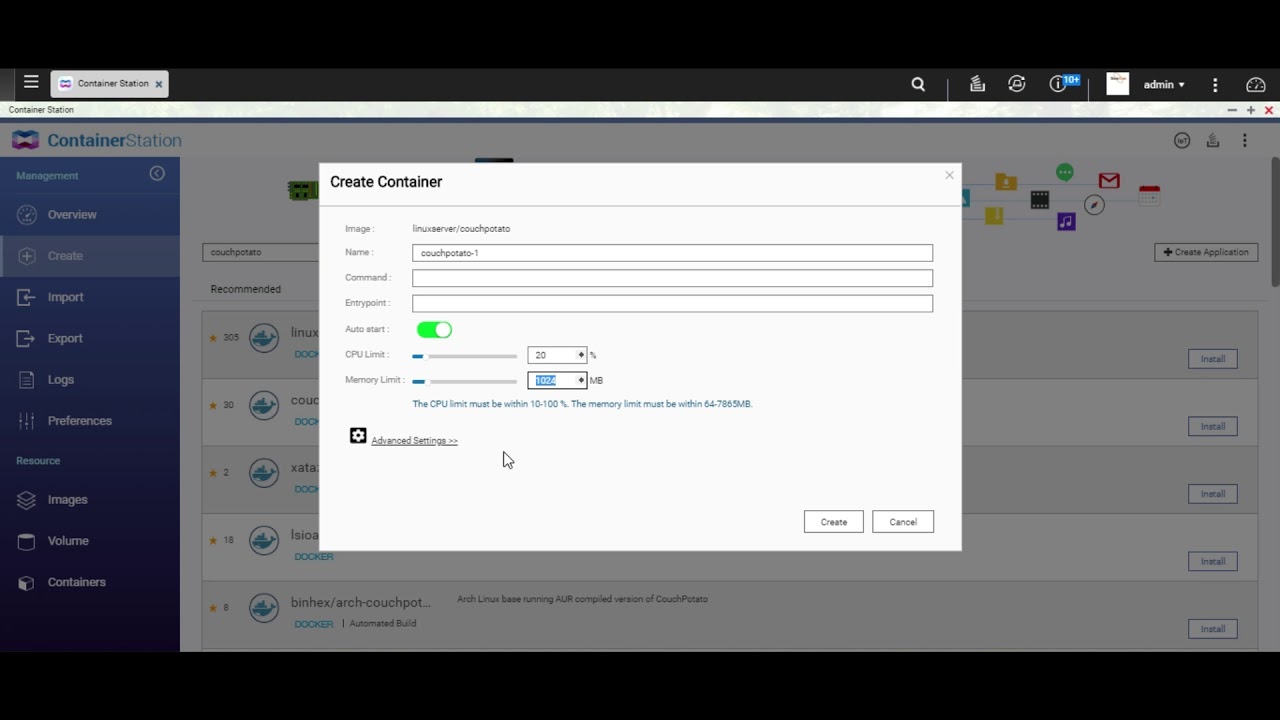Focus the Command input field

[672, 278]
